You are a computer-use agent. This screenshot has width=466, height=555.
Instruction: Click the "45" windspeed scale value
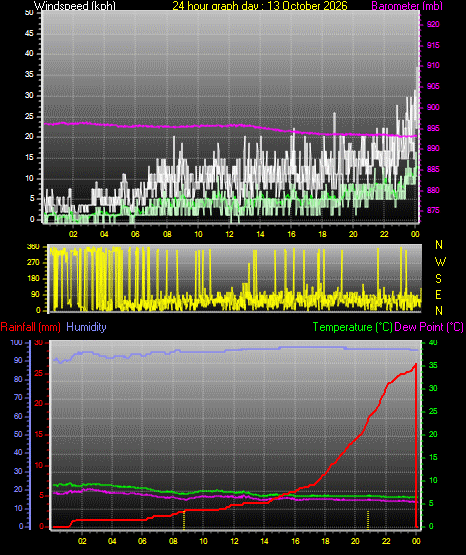29,33
